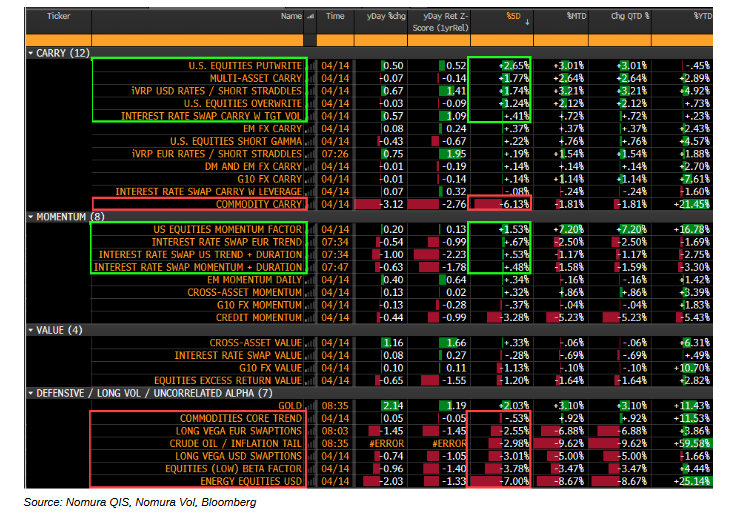Collapse the VALUE (4) group

[x=32, y=329]
